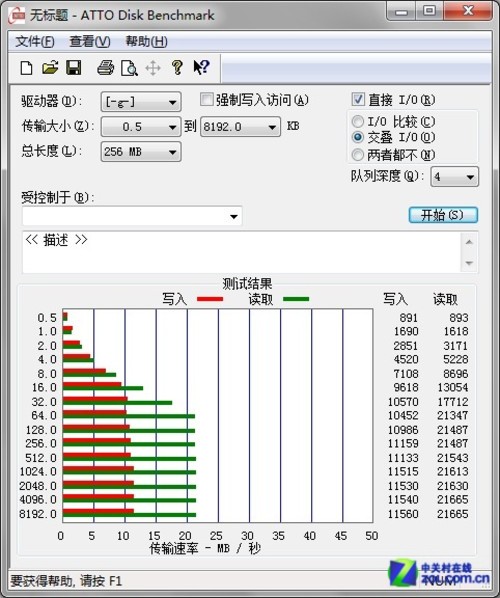The height and width of the screenshot is (598, 500).
Task: Click the 8192.0 row write value 11560
Action: click(403, 514)
